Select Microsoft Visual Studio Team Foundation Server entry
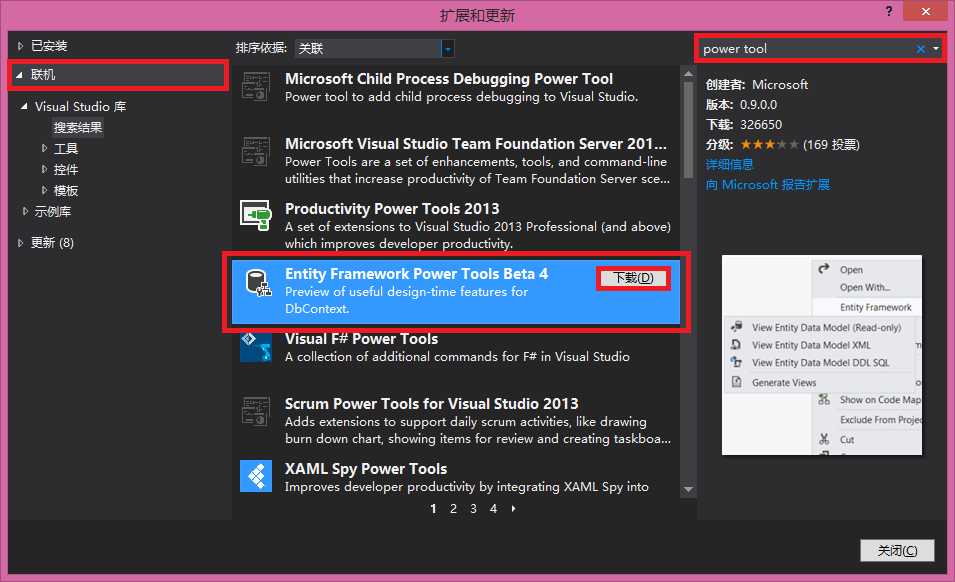The image size is (955, 582). (x=476, y=144)
